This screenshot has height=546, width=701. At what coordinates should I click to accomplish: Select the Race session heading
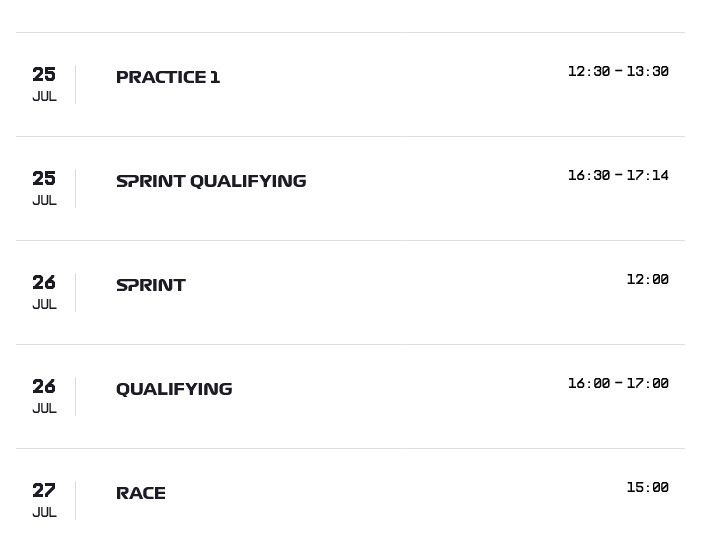pyautogui.click(x=141, y=493)
